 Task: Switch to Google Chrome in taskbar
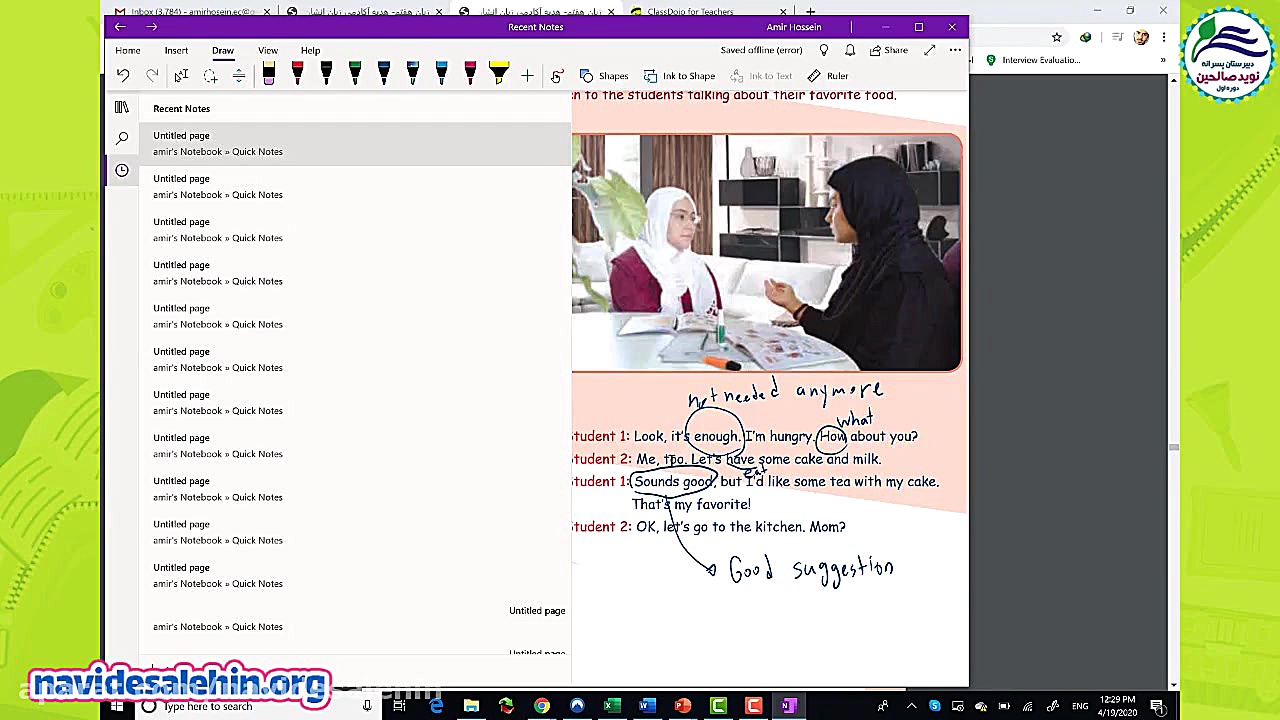coord(541,706)
